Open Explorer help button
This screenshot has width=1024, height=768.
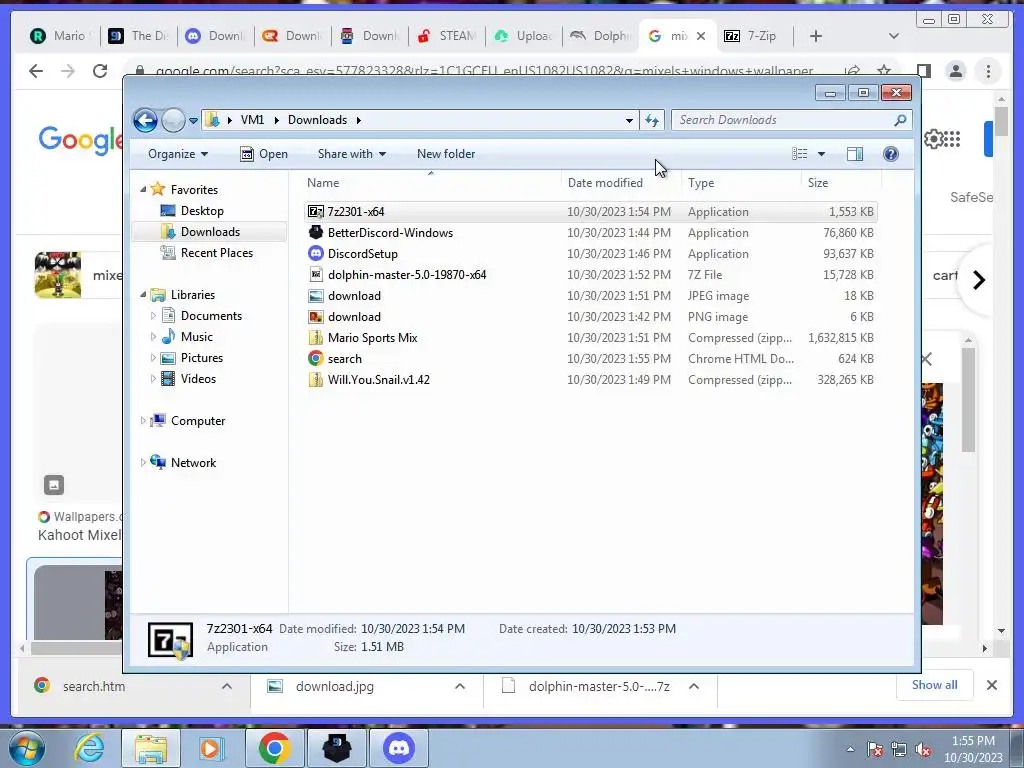pos(891,154)
